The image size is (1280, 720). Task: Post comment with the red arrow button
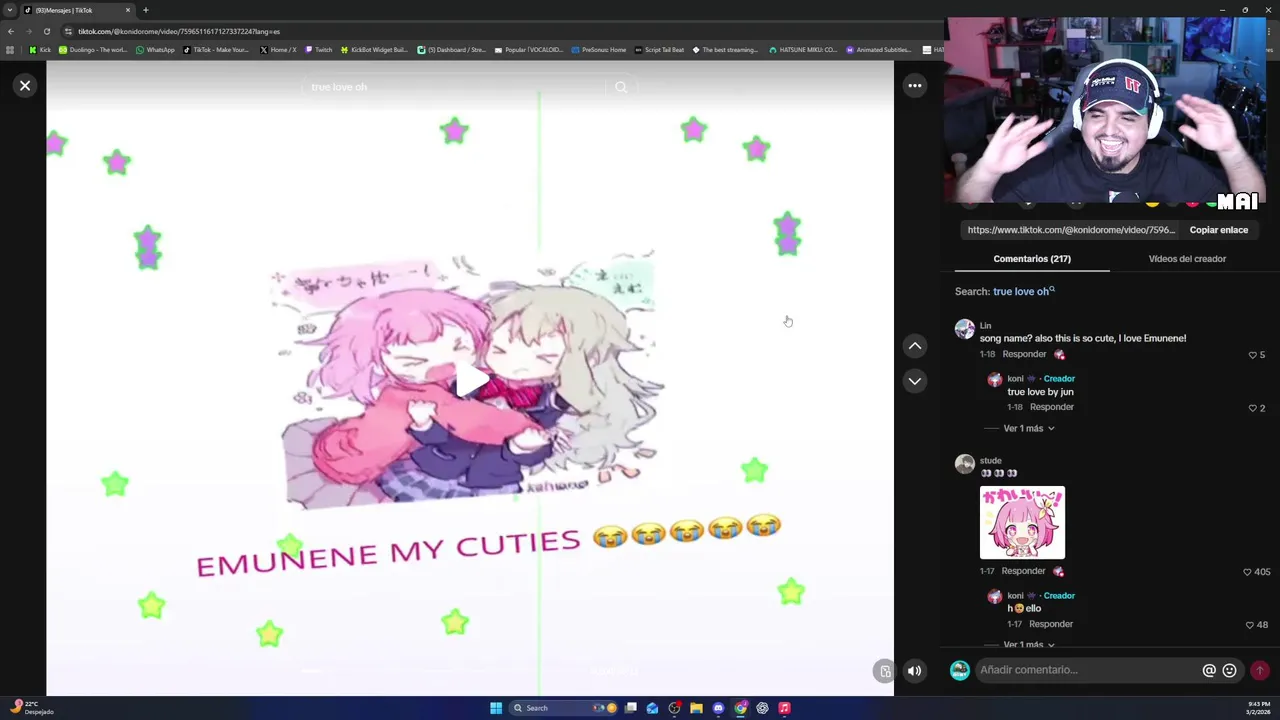(x=1260, y=671)
